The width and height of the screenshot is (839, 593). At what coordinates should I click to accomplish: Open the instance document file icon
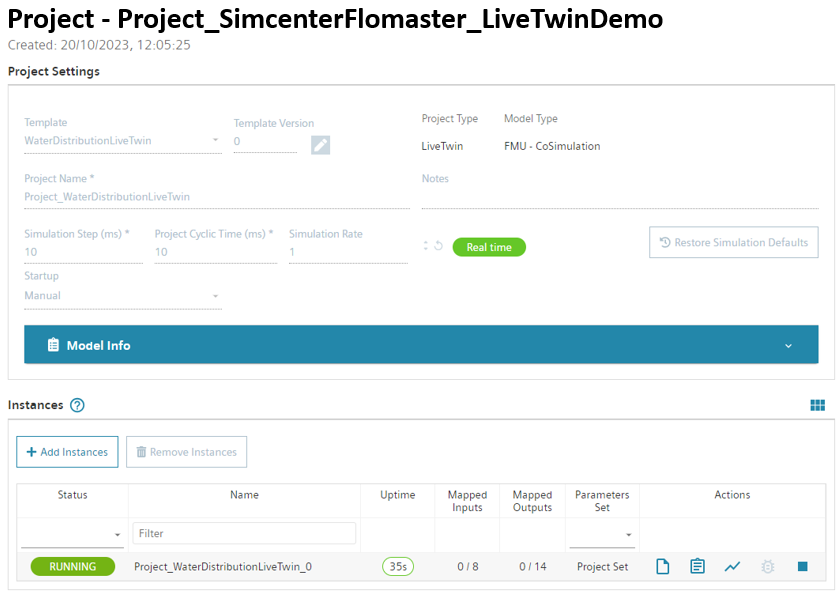pyautogui.click(x=662, y=566)
